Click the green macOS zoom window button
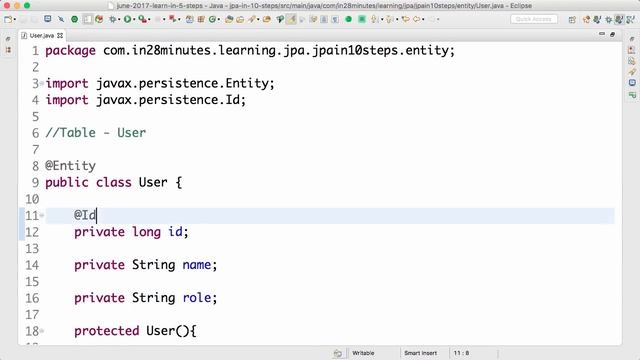640x360 pixels. tap(27, 6)
